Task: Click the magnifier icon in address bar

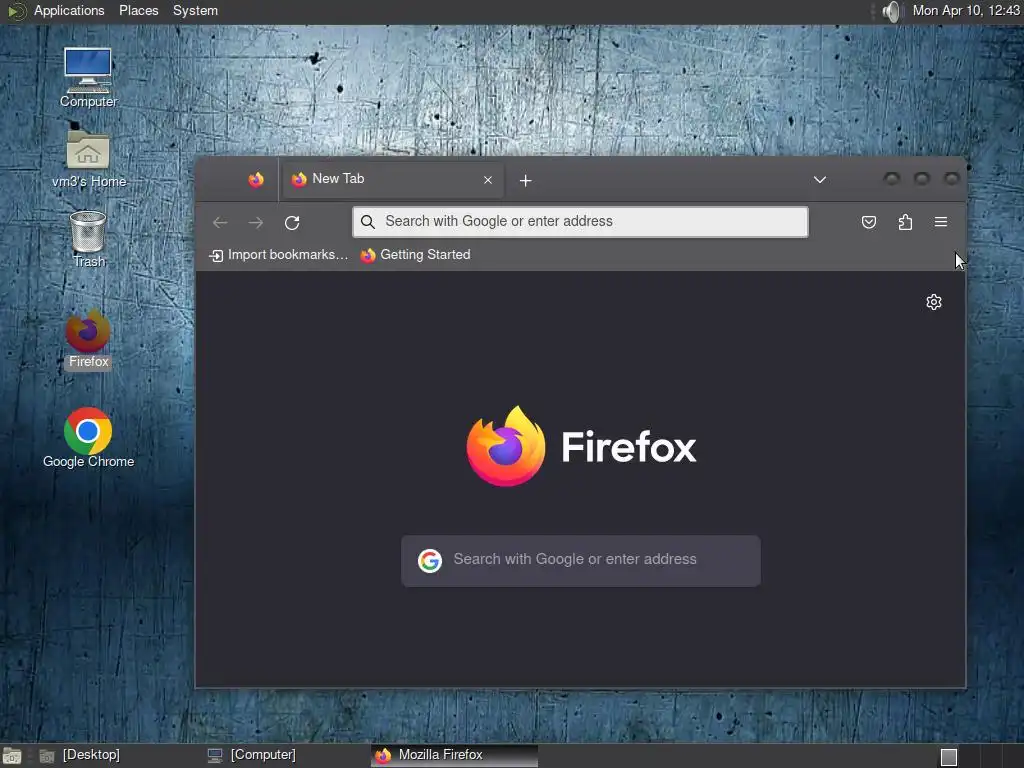Action: pyautogui.click(x=368, y=221)
